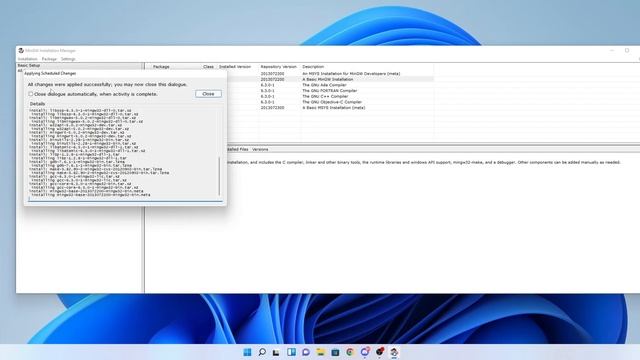Viewport: 640px width, 360px height.
Task: Open the Settings menu
Action: point(68,59)
